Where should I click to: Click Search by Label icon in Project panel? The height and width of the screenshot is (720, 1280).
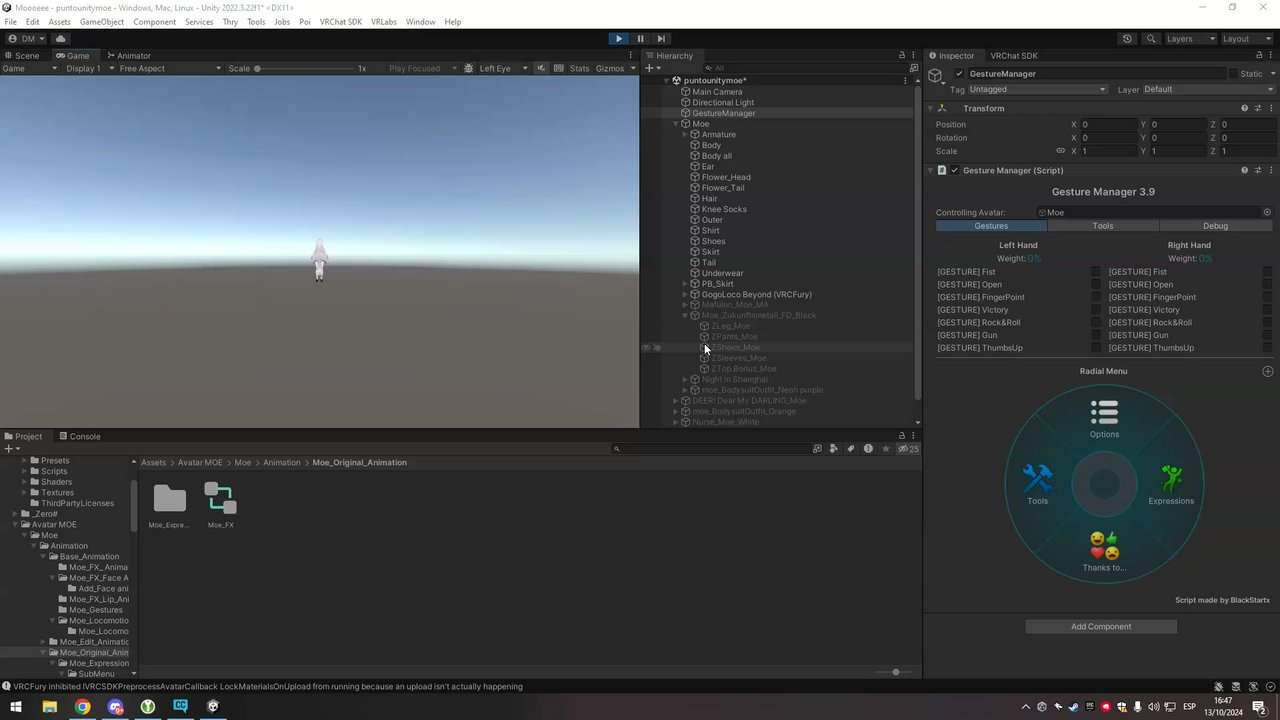[851, 449]
